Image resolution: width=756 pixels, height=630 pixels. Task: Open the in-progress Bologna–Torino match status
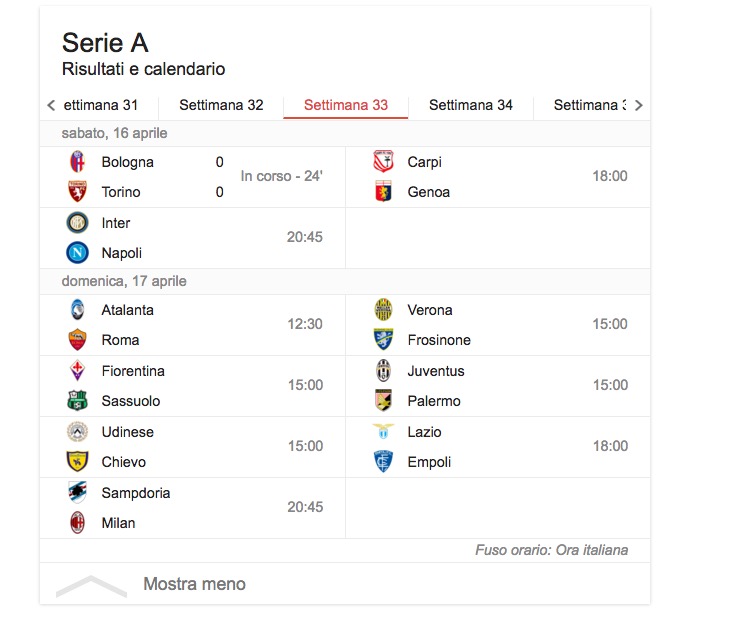(281, 177)
